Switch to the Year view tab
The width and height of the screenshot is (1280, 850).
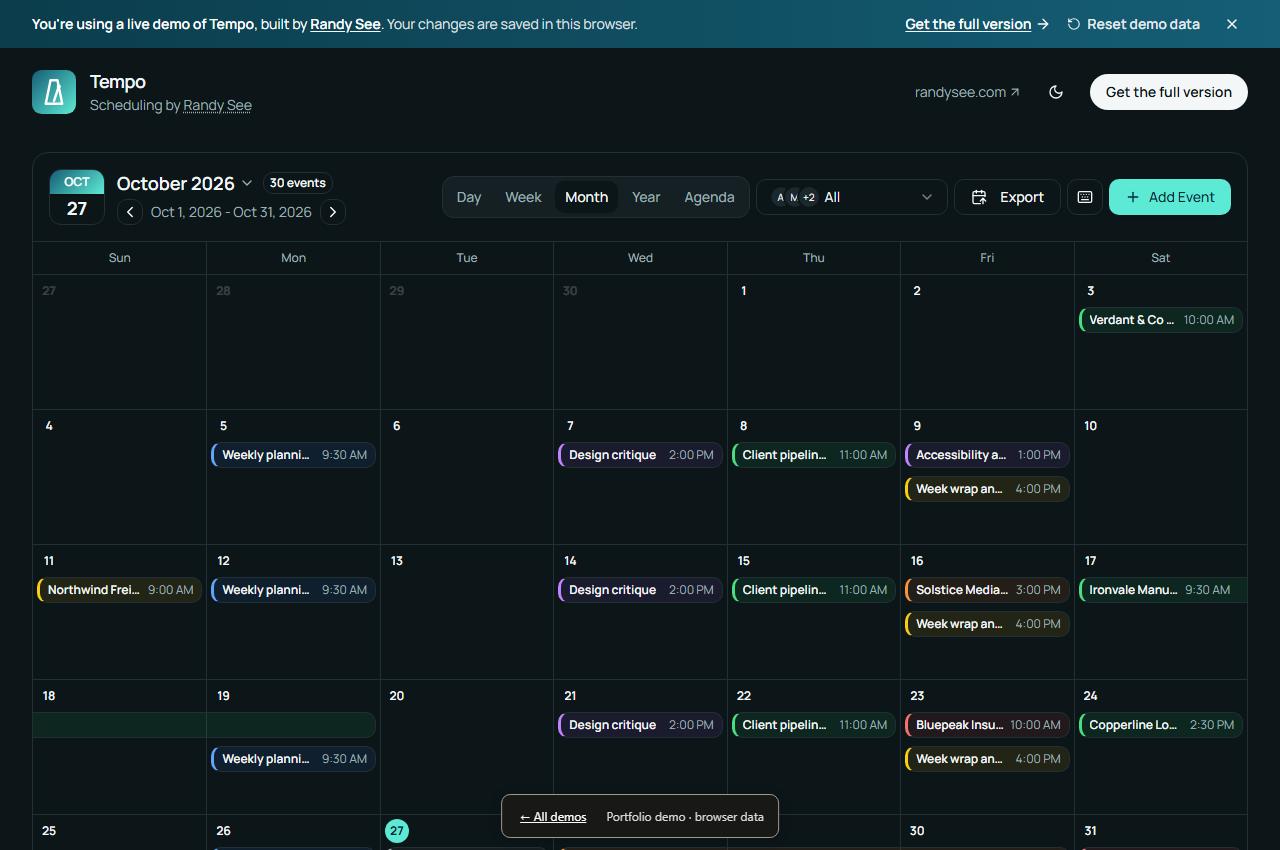coord(646,197)
